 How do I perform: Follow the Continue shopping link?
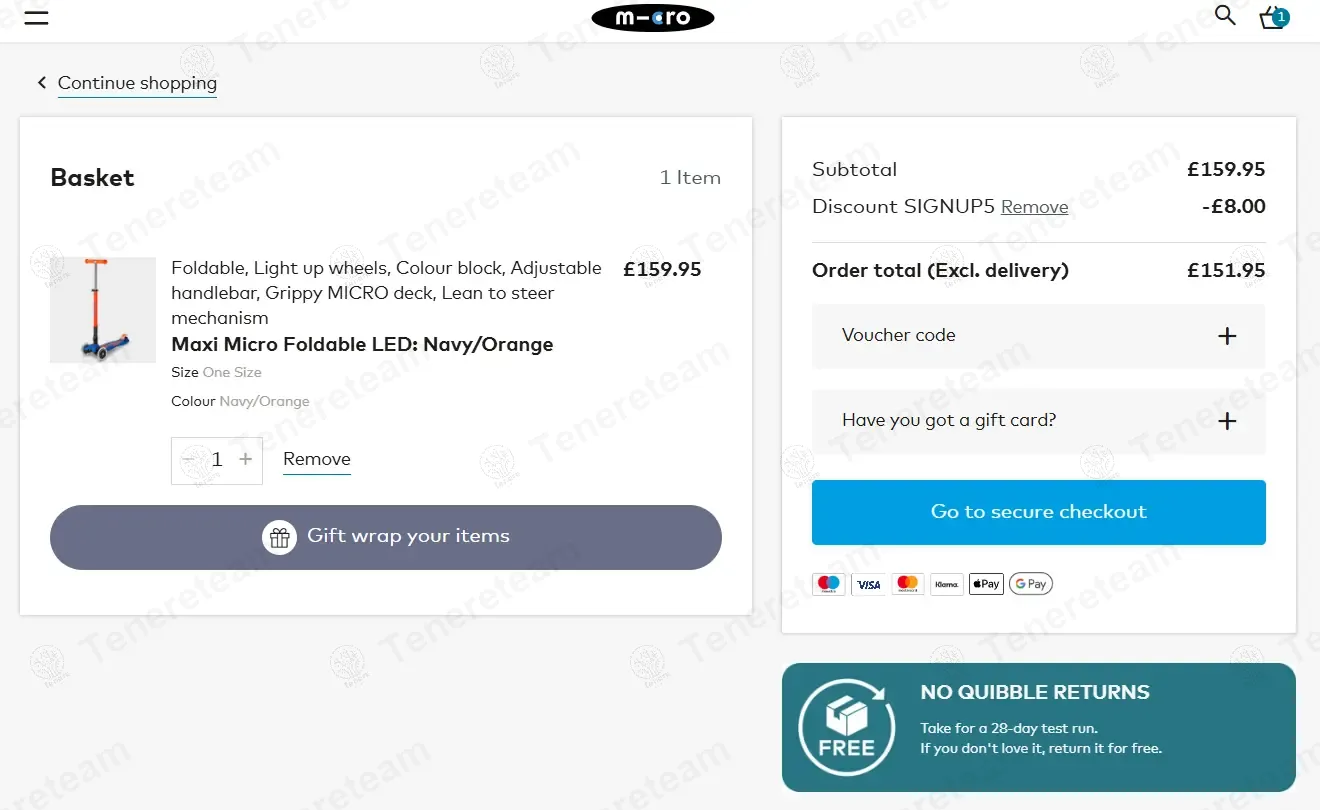click(137, 83)
